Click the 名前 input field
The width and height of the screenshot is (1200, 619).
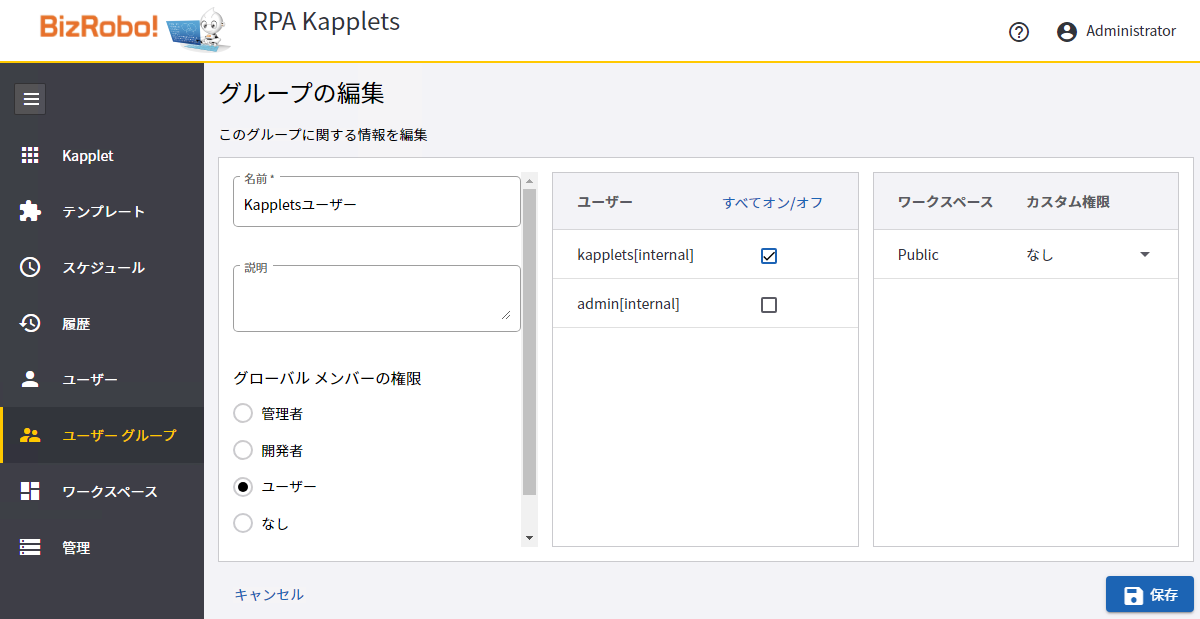(x=377, y=203)
